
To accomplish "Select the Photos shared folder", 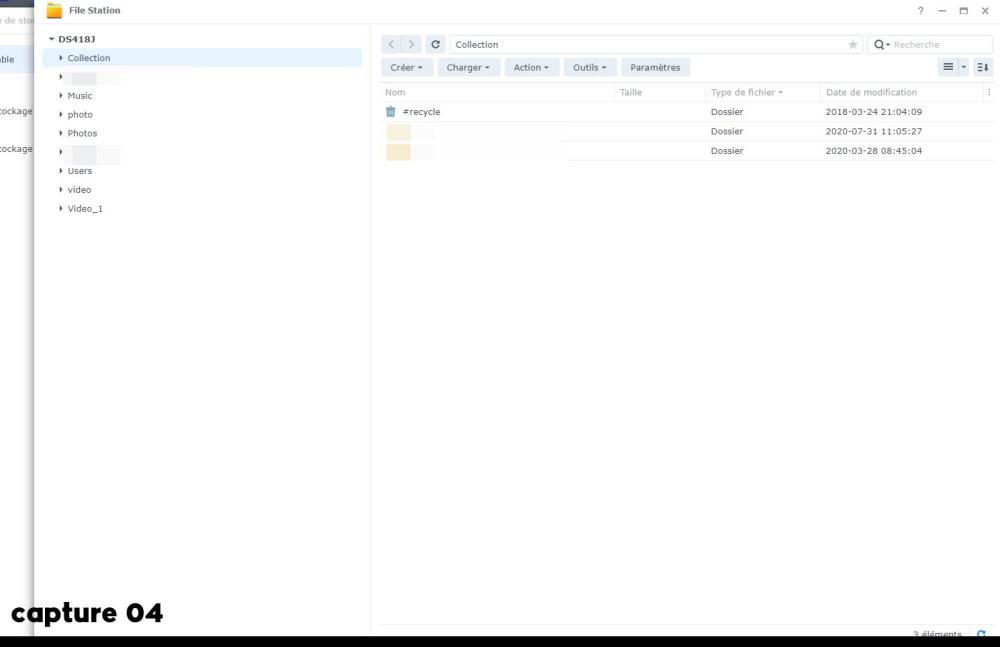I will [82, 133].
